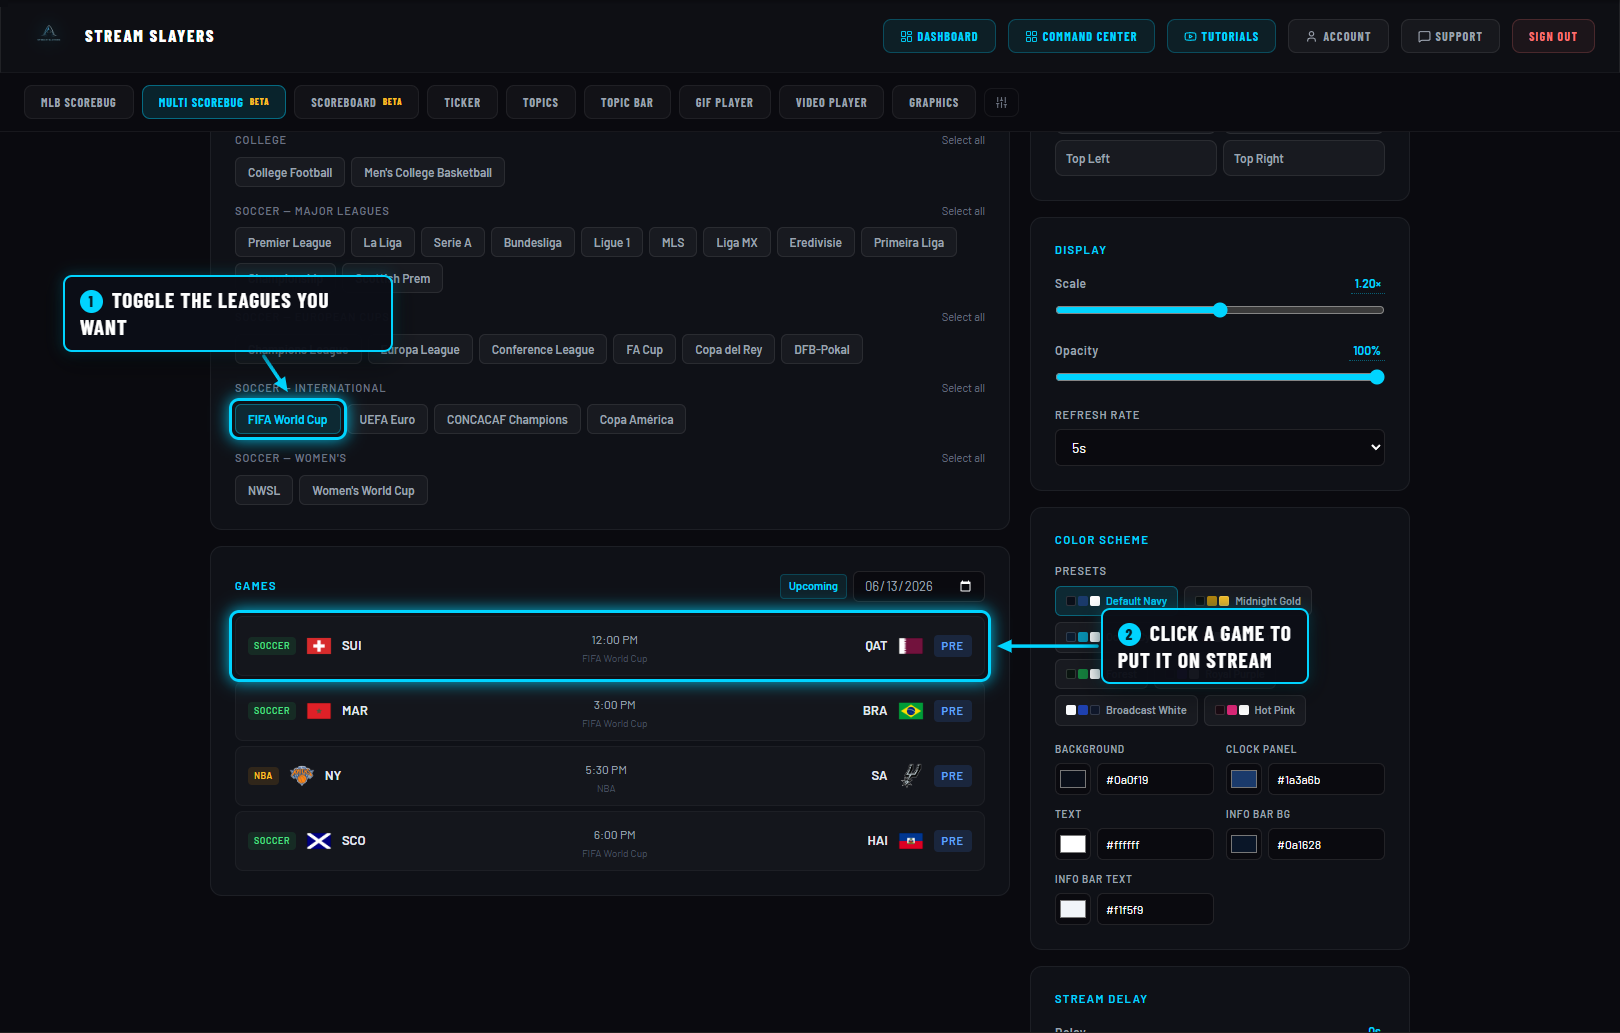The height and width of the screenshot is (1033, 1620).
Task: Open the Support page
Action: pyautogui.click(x=1450, y=36)
